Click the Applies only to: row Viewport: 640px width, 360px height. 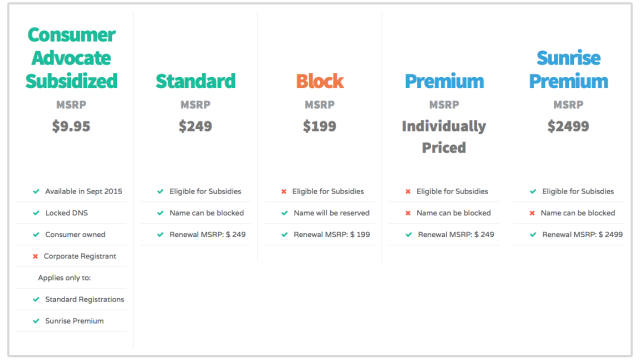pyautogui.click(x=71, y=278)
